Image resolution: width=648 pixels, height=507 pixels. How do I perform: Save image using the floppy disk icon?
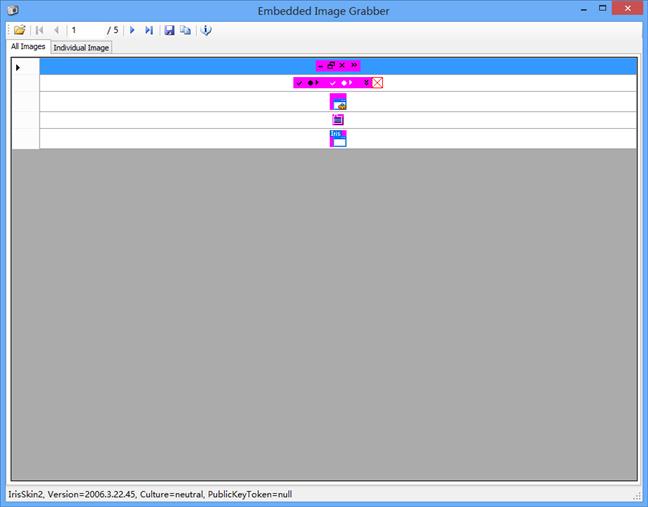(x=169, y=30)
